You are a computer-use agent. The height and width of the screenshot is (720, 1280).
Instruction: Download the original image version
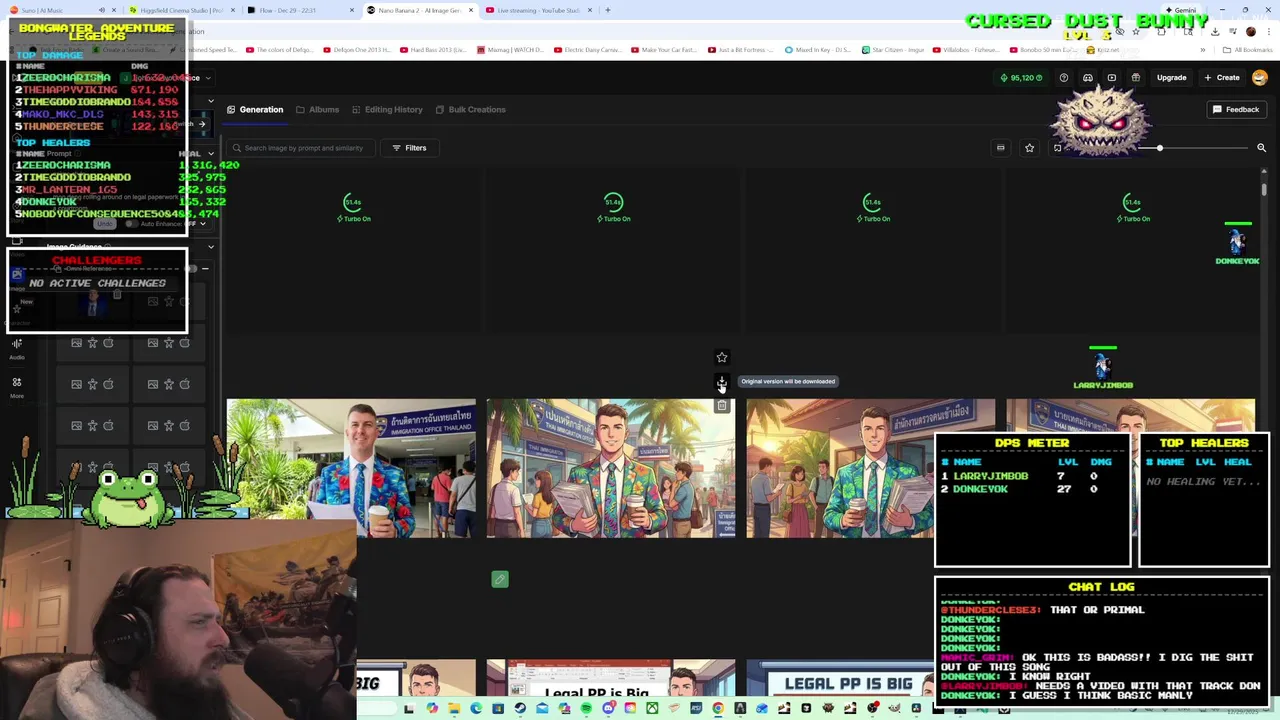pos(722,382)
